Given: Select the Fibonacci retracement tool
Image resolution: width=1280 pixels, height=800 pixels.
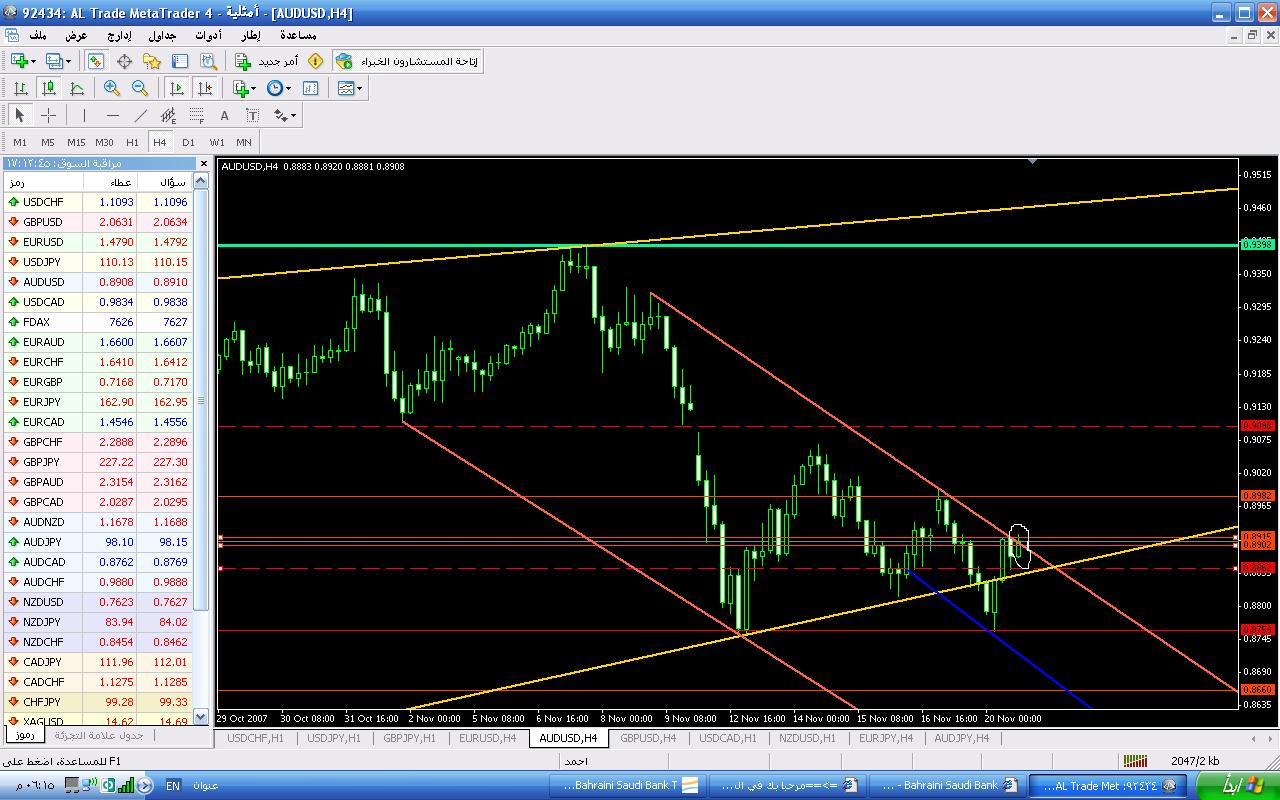Looking at the screenshot, I should tap(197, 115).
